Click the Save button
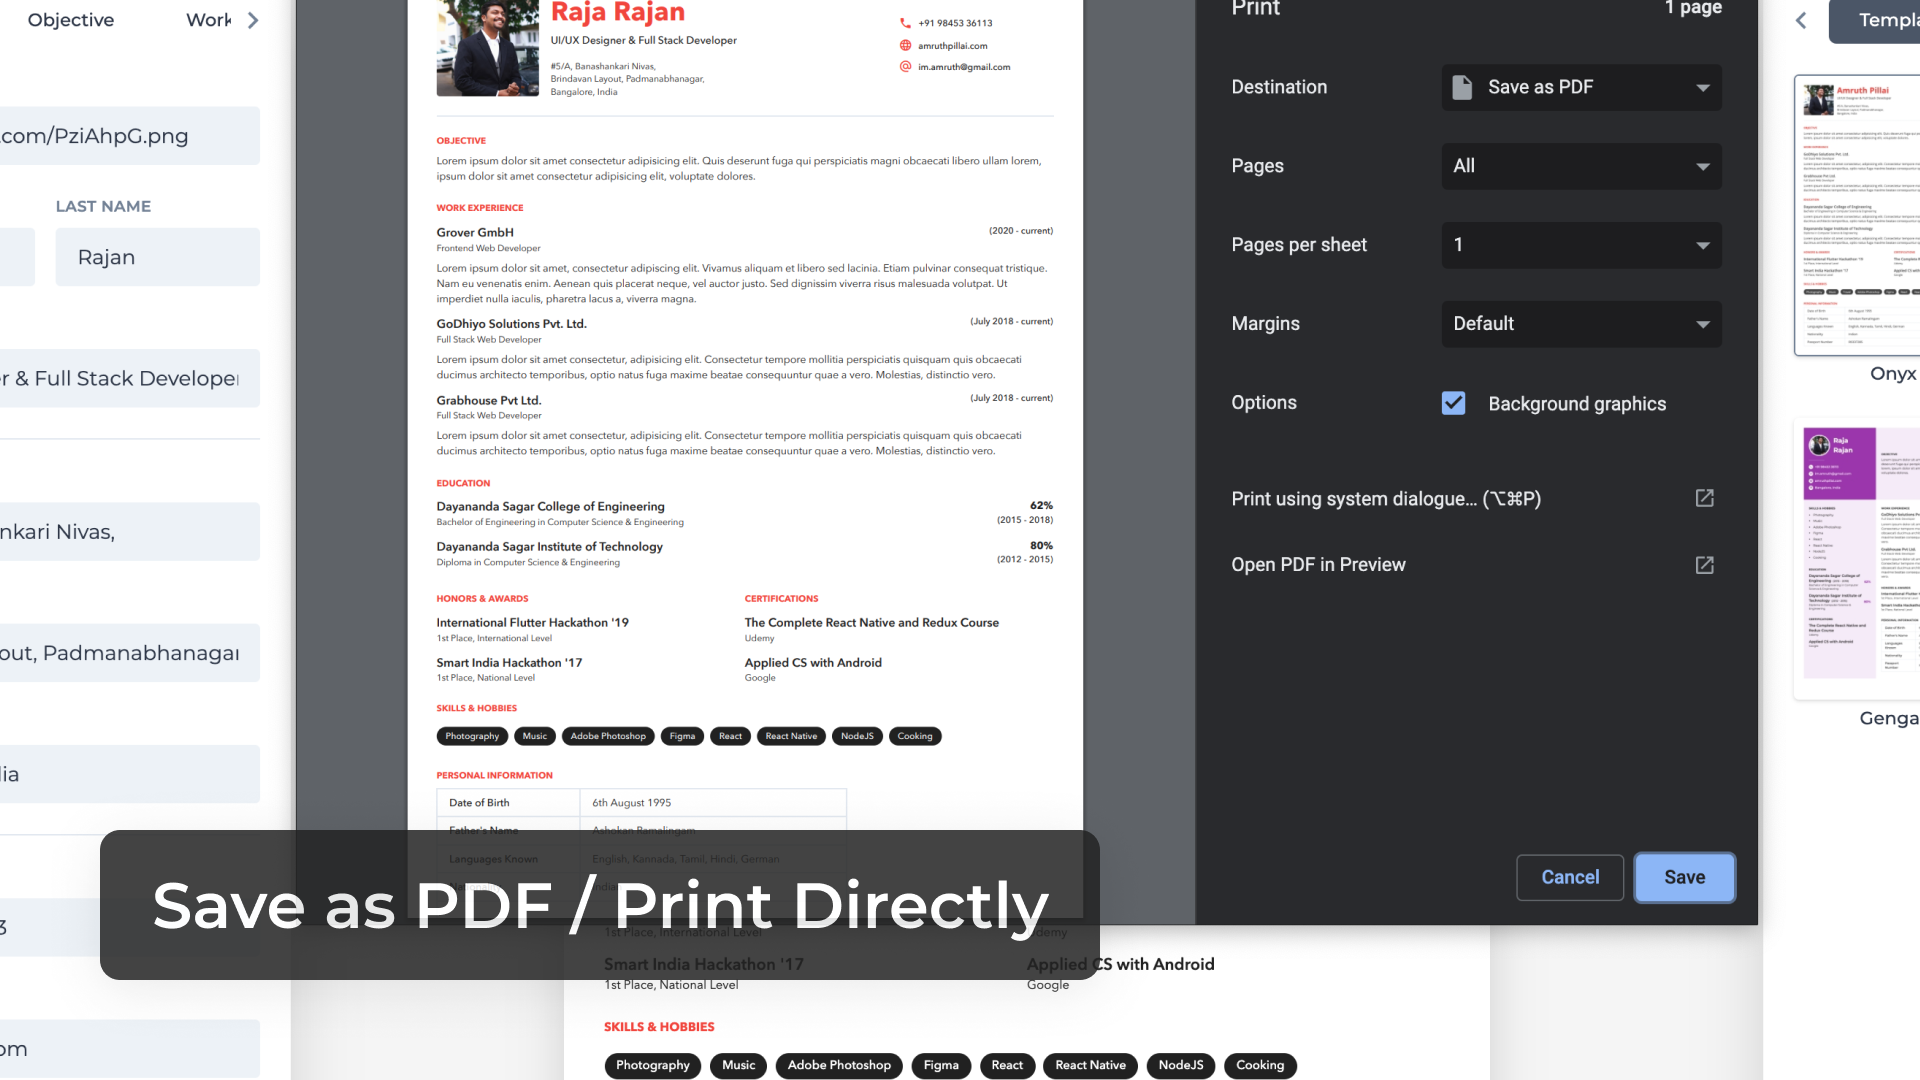Image resolution: width=1920 pixels, height=1080 pixels. point(1684,877)
